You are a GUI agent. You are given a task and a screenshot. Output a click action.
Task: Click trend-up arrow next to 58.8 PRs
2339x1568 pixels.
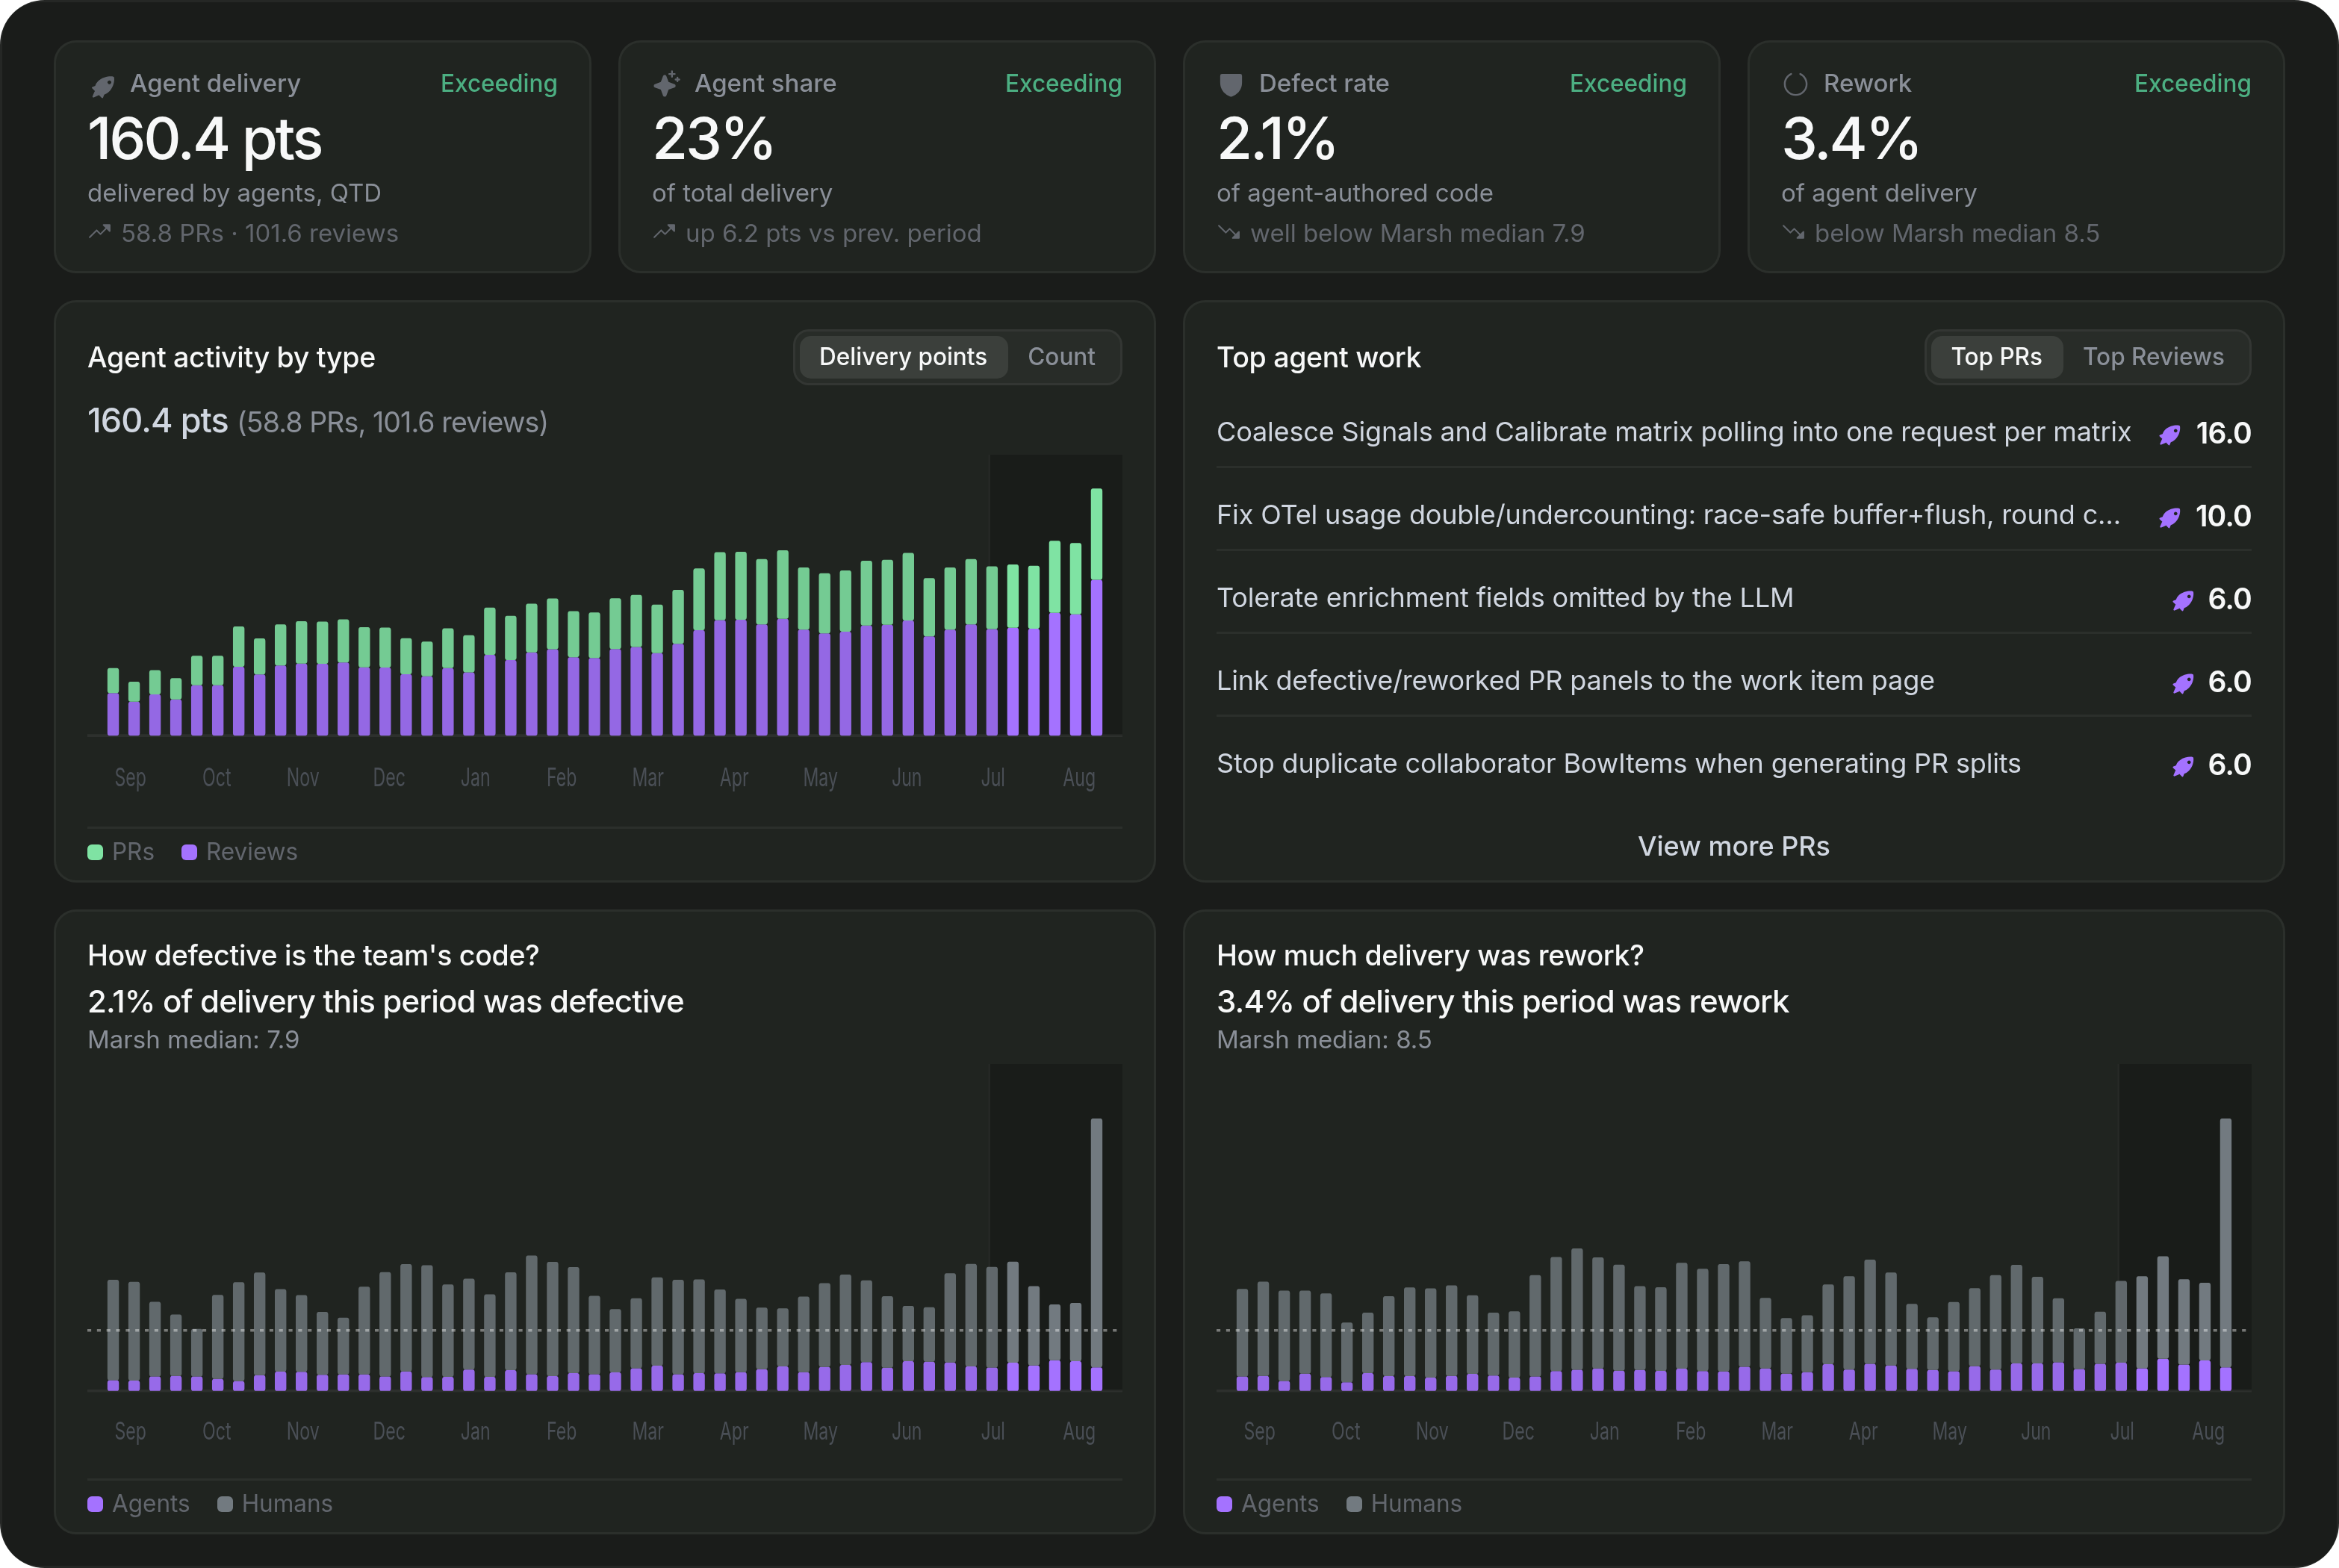point(99,233)
